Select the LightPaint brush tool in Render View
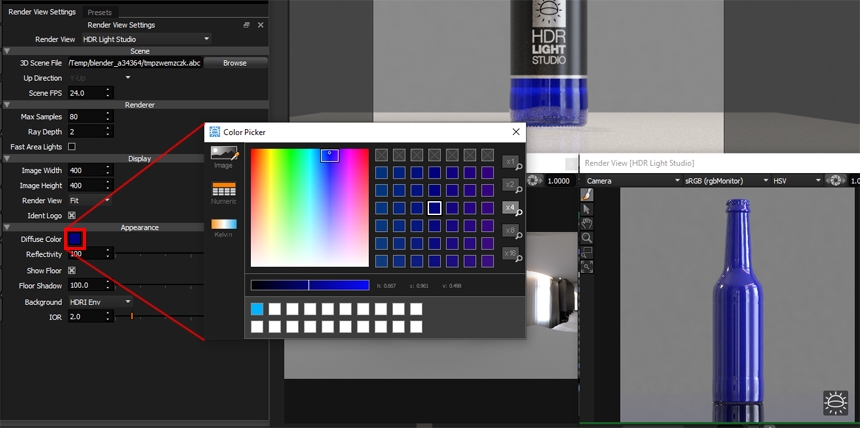The height and width of the screenshot is (428, 860). click(587, 195)
